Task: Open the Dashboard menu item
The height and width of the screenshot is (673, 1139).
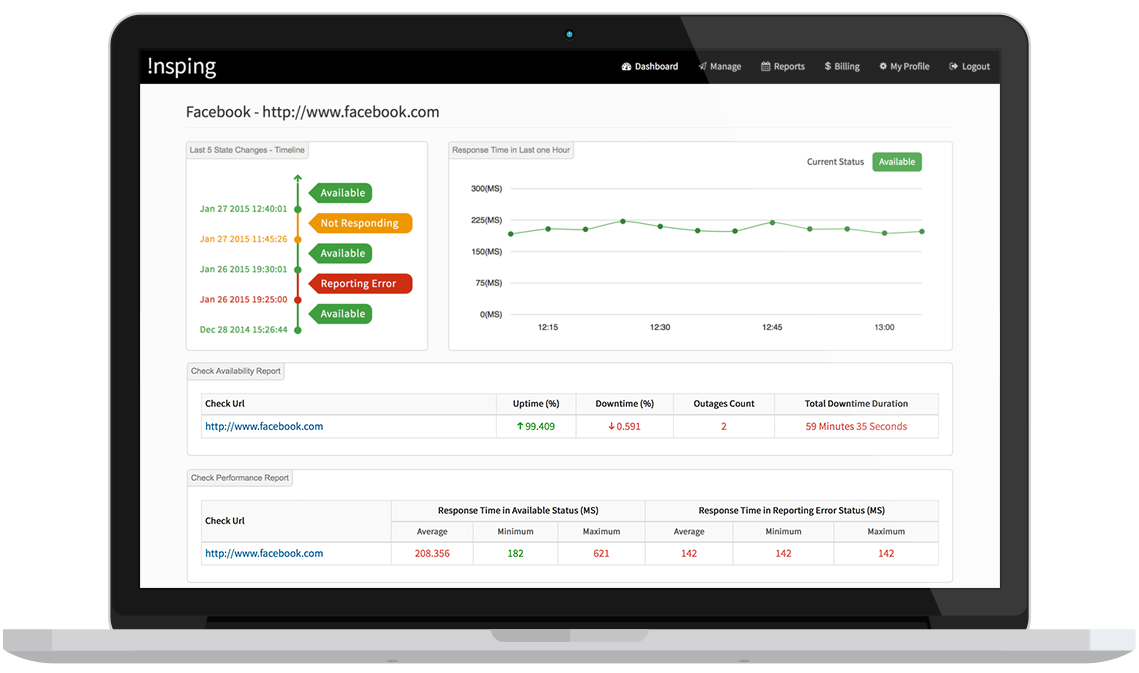Action: click(x=649, y=66)
